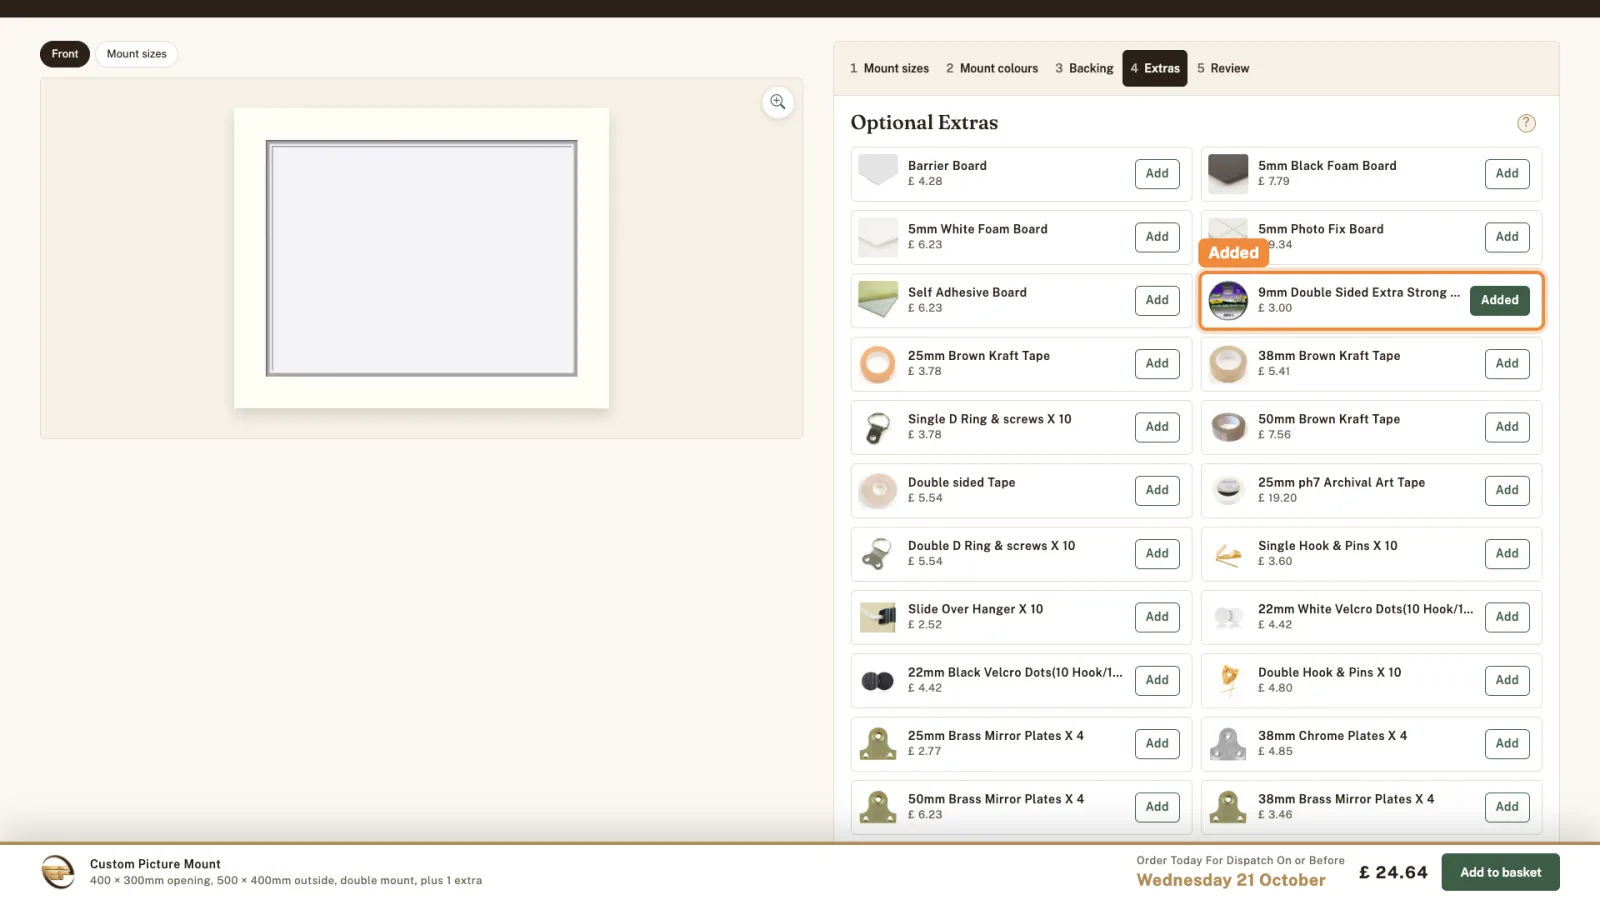The image size is (1600, 900).
Task: Click the 22mm Black Velcro Dots image
Action: pyautogui.click(x=878, y=680)
